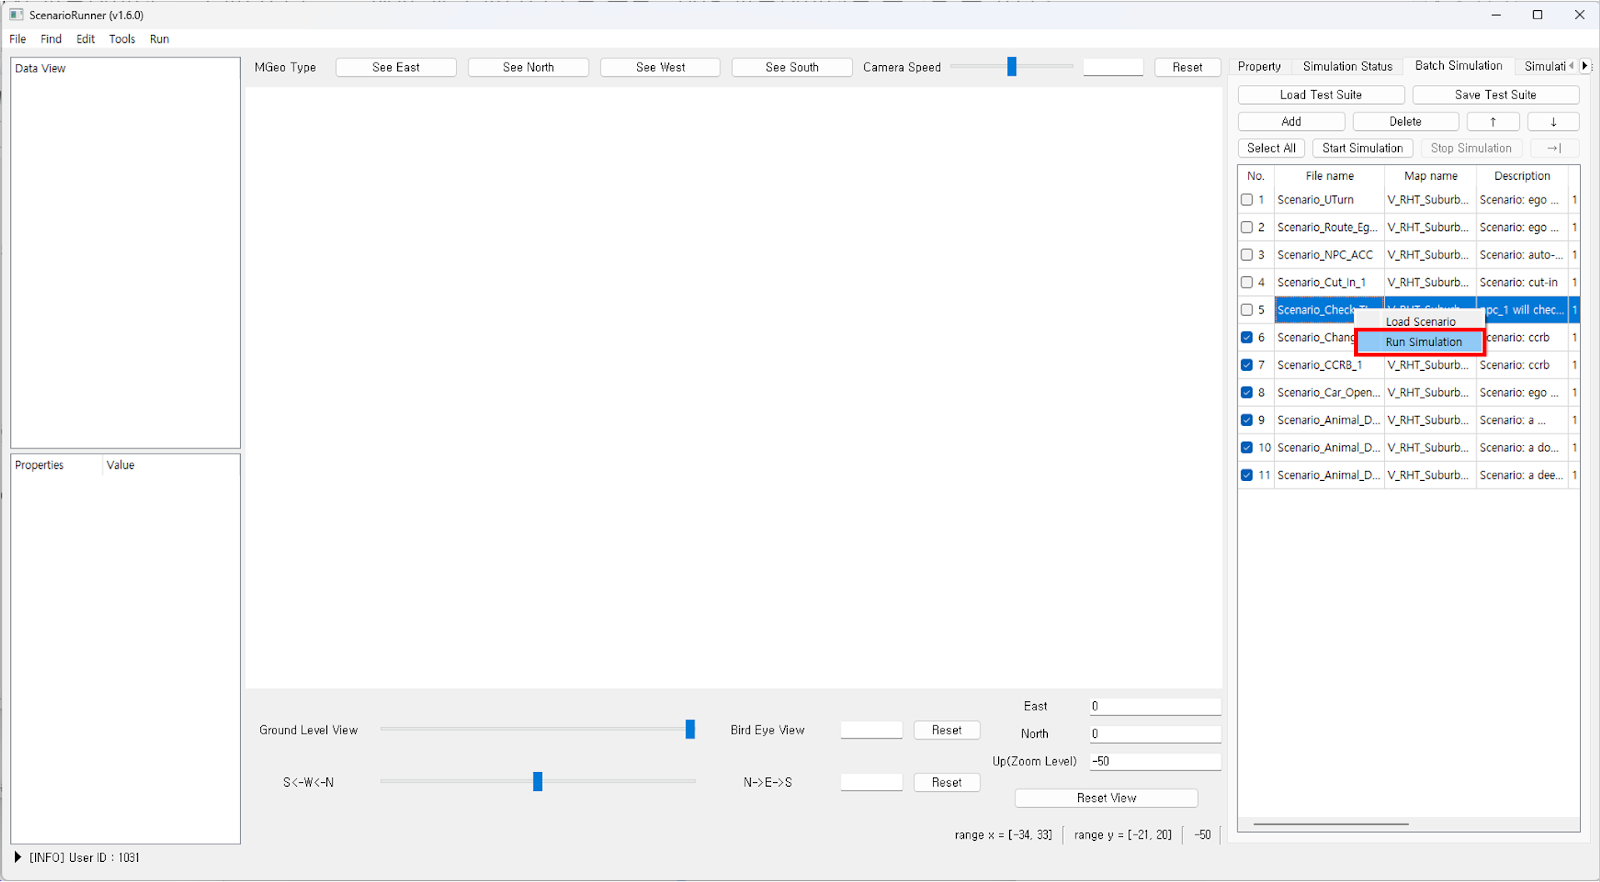Open the Tools menu
Image resolution: width=1600 pixels, height=882 pixels.
click(122, 39)
